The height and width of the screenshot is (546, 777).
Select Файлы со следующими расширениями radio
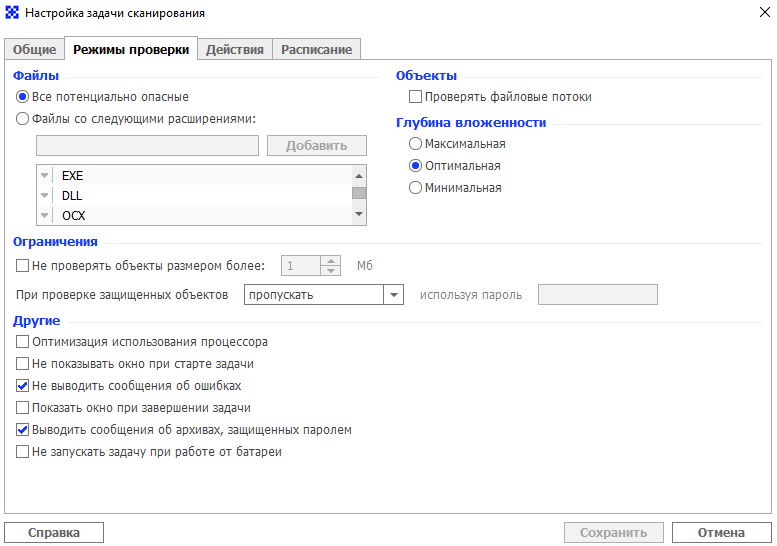coord(22,118)
